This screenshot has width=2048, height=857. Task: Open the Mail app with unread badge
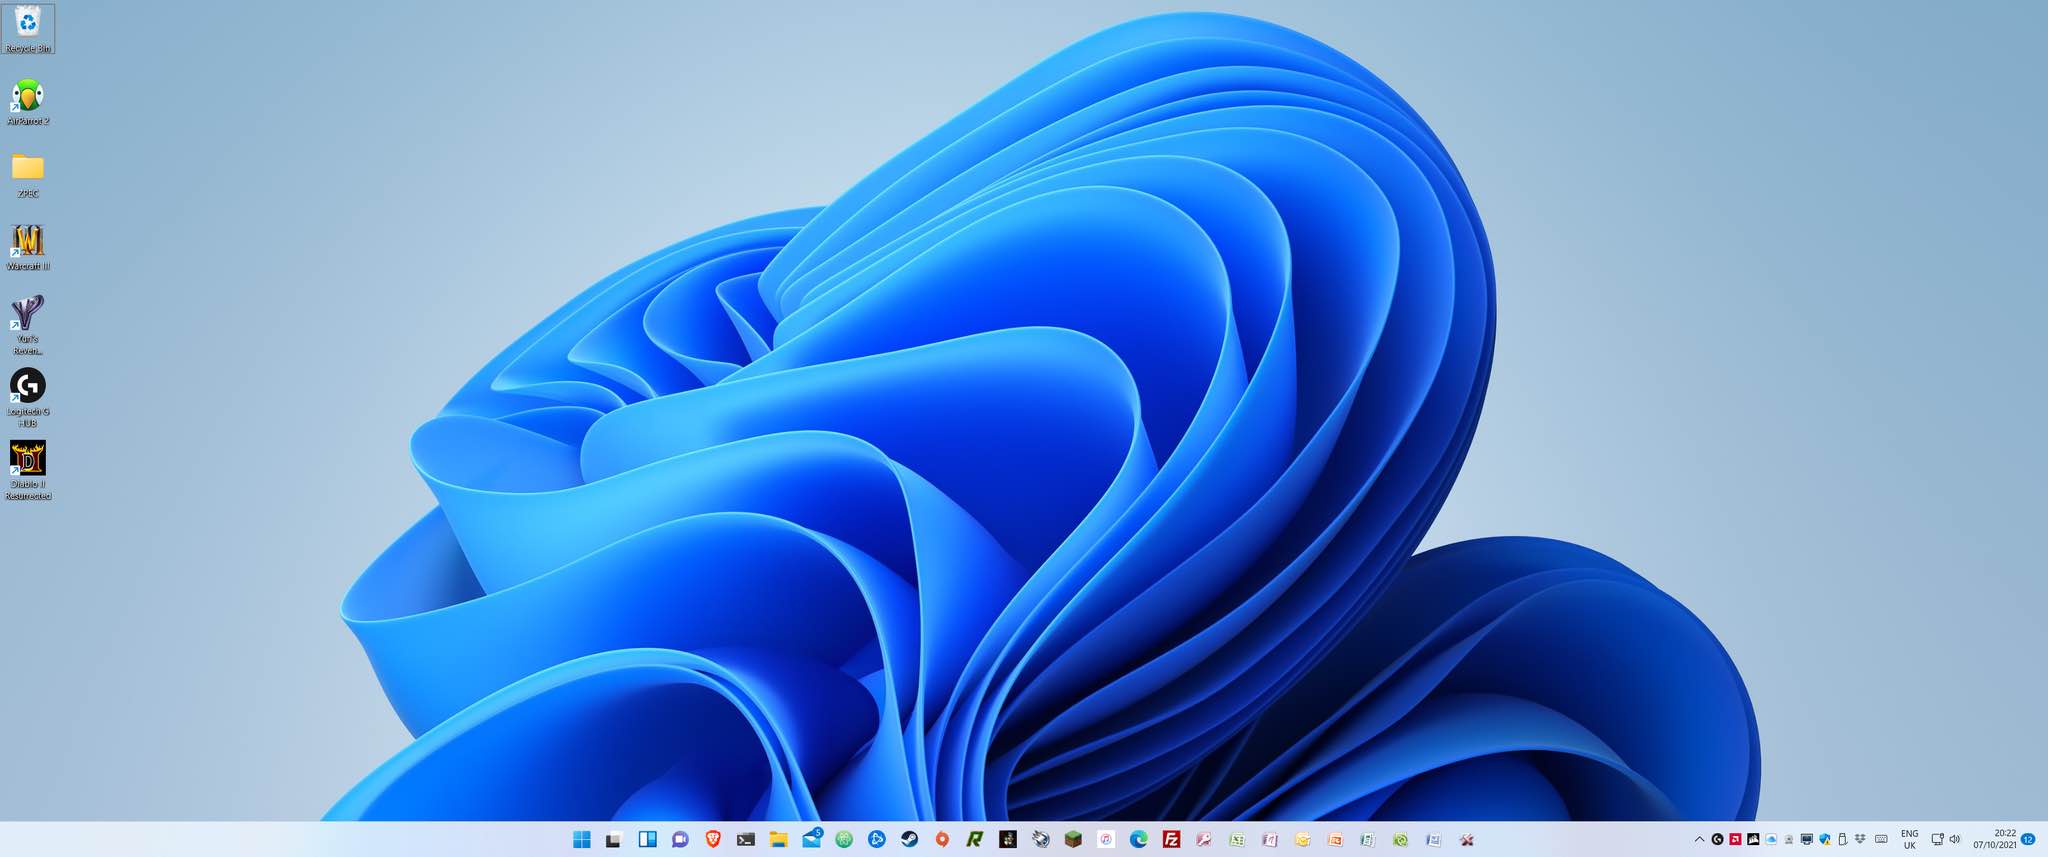[x=811, y=839]
